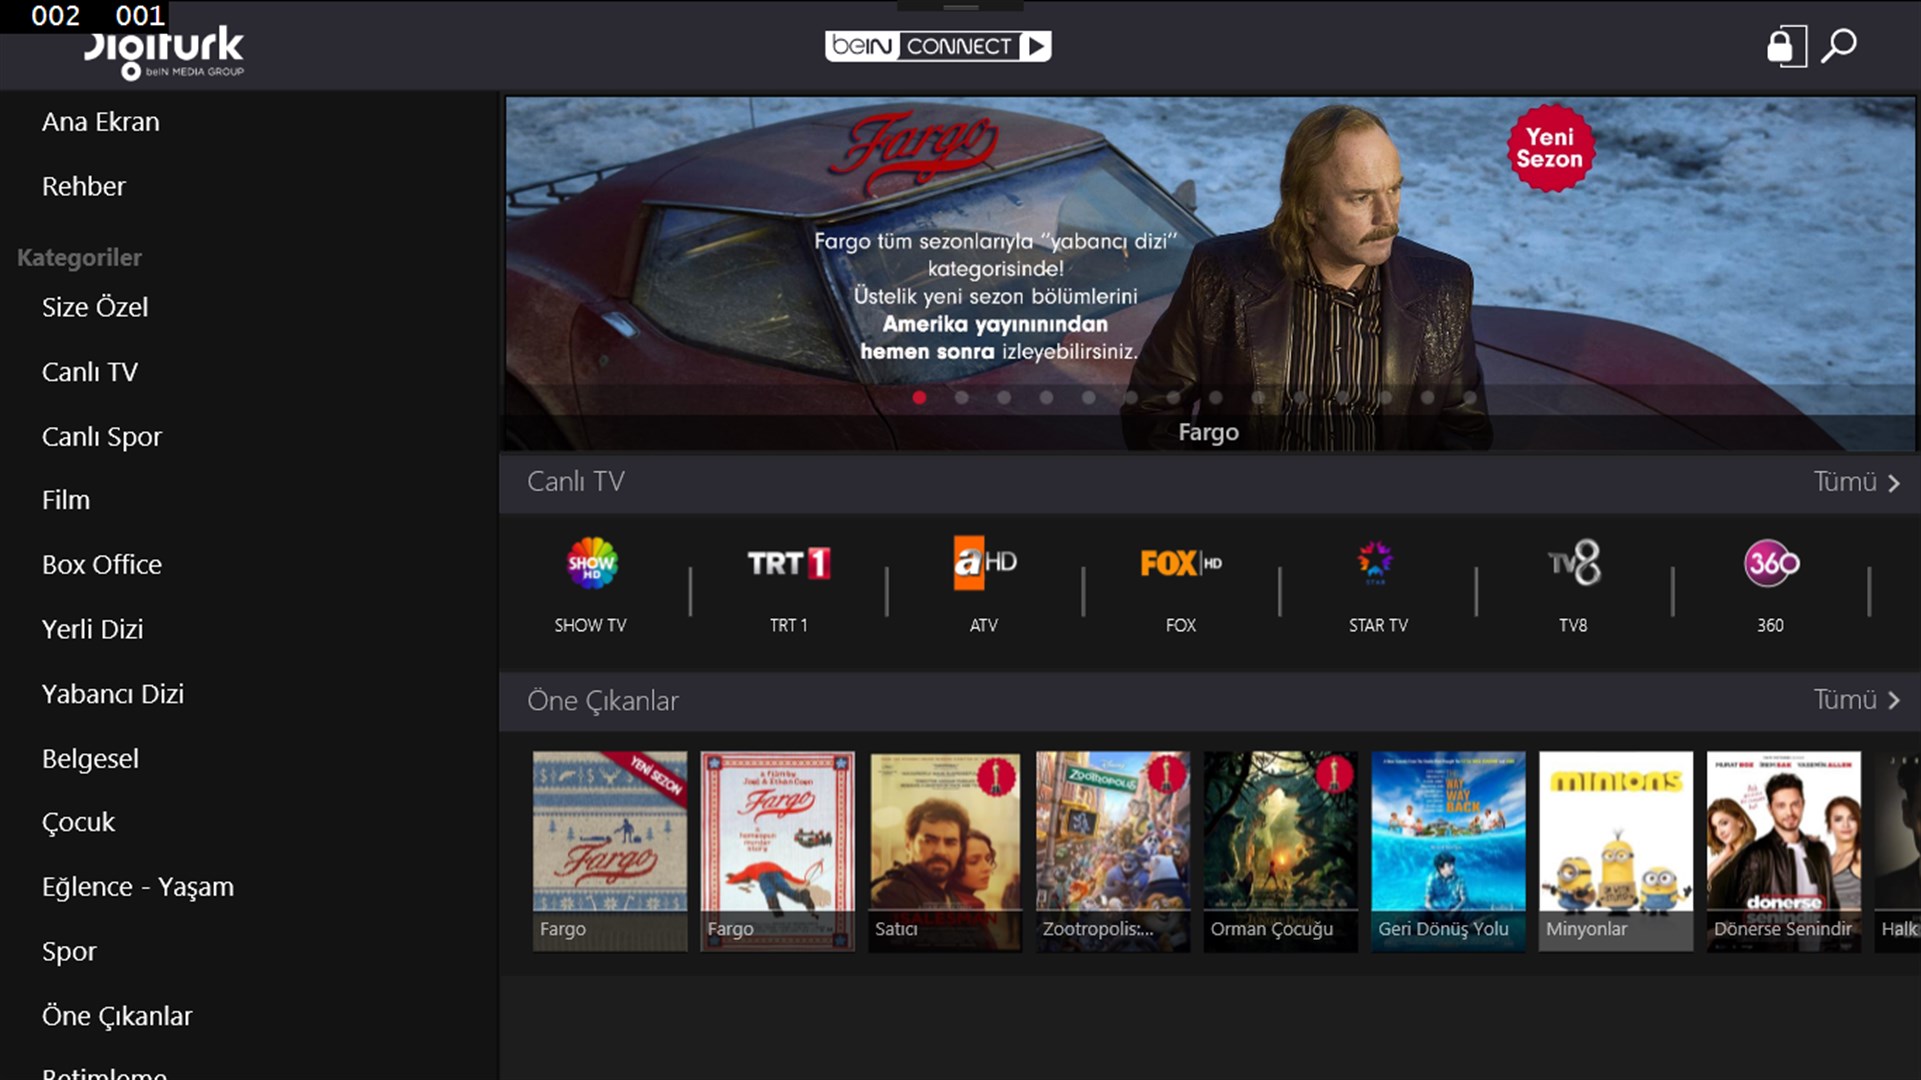
Task: Open Yabancı Dizi category
Action: click(113, 694)
